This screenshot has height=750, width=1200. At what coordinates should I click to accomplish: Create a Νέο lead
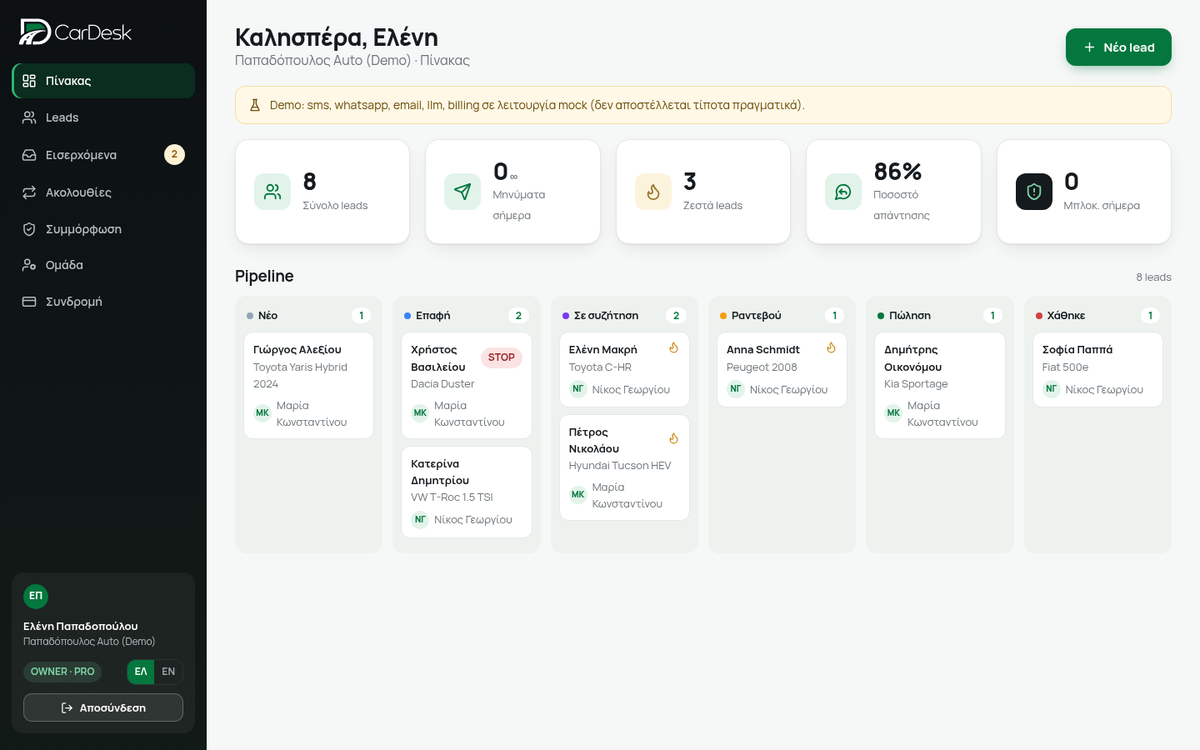(x=1118, y=47)
